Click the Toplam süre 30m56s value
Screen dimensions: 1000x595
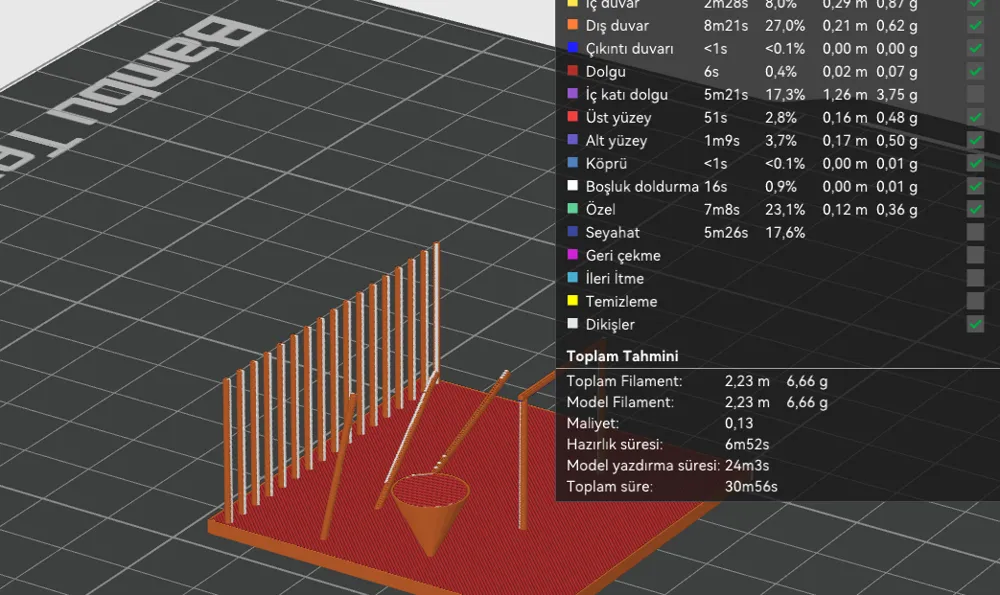[751, 486]
